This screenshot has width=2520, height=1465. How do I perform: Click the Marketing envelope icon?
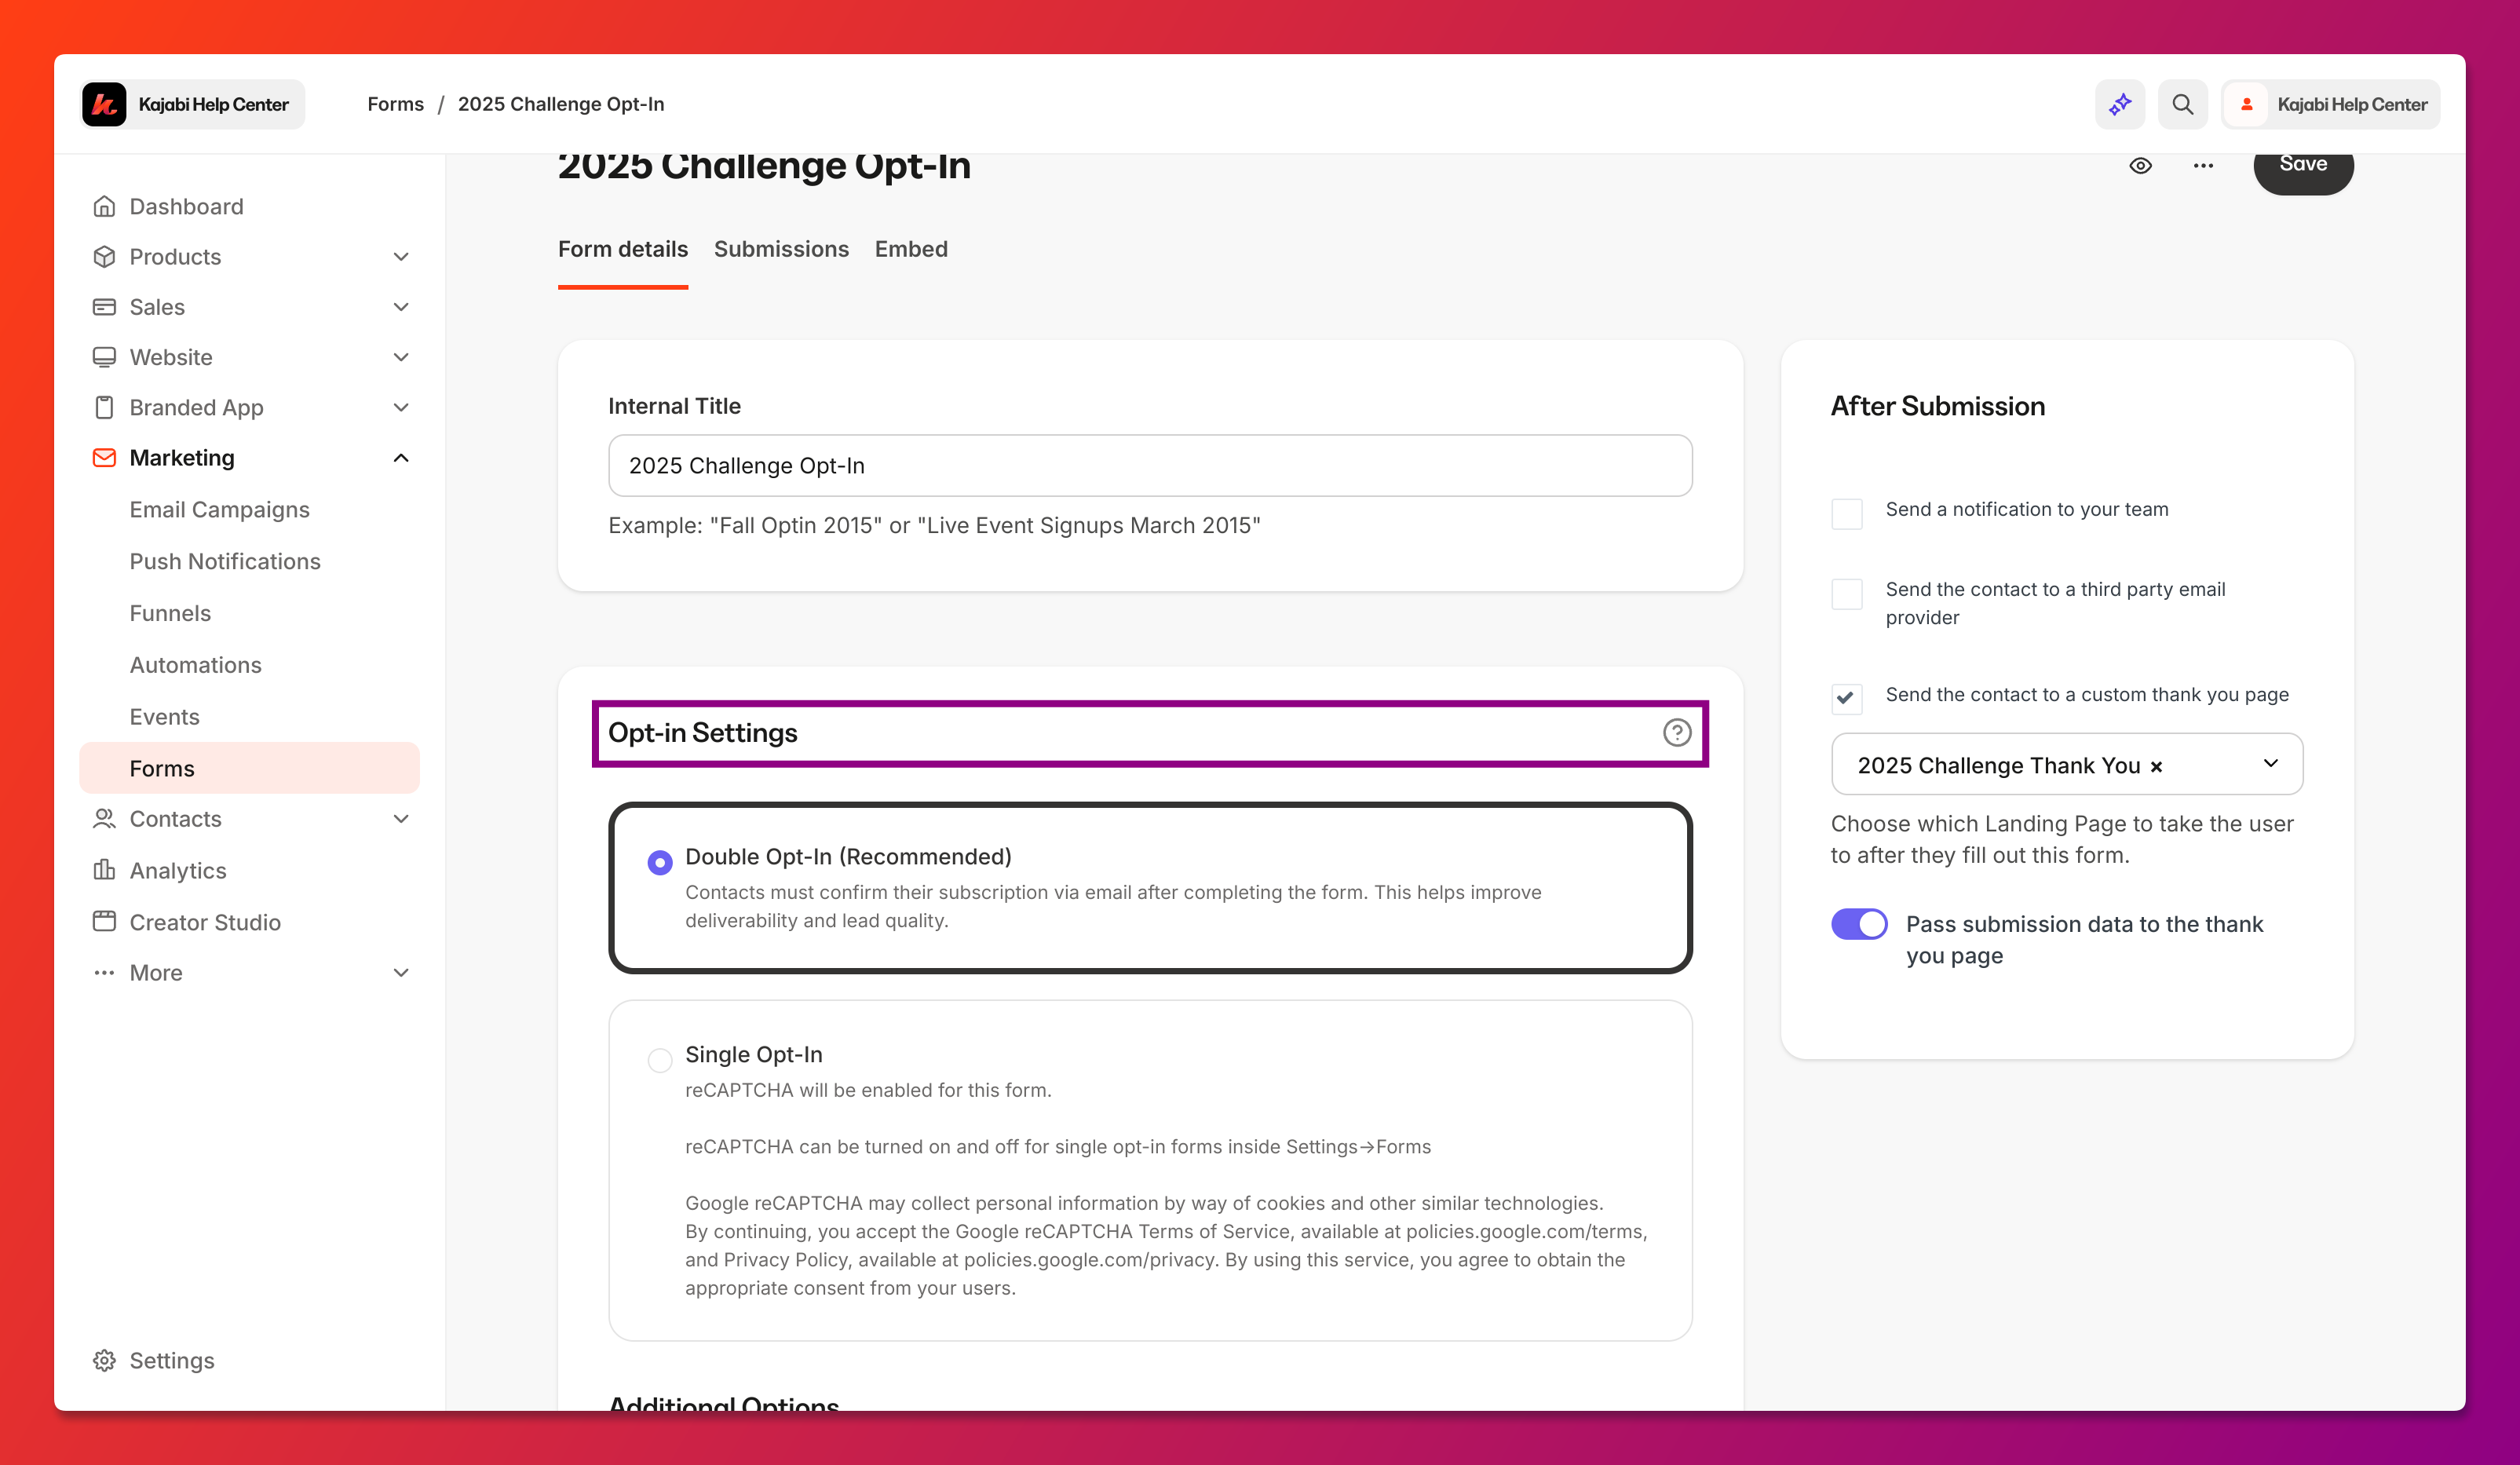(x=104, y=458)
